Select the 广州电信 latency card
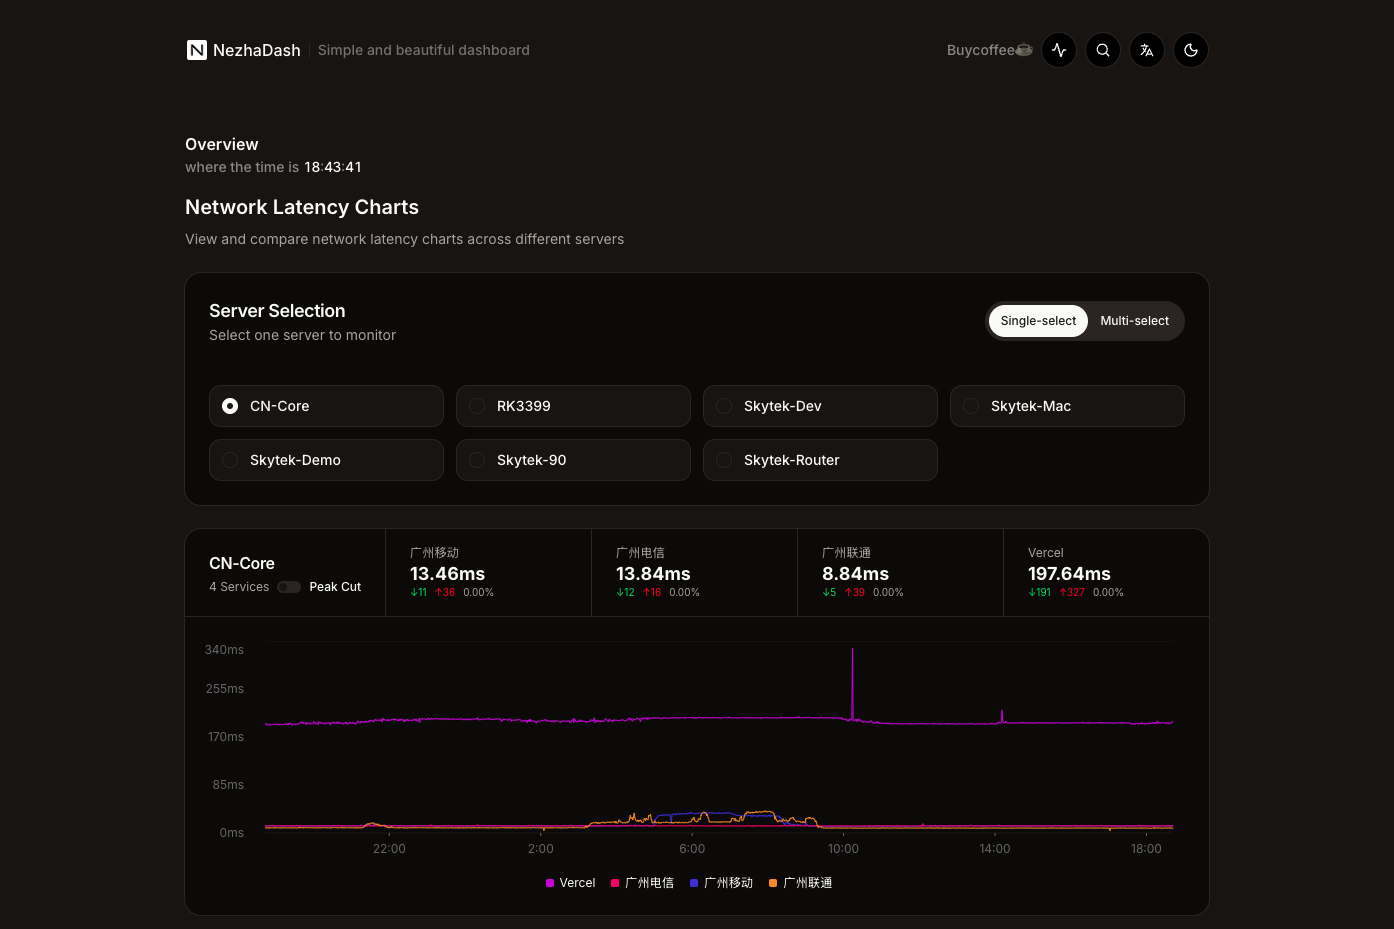Viewport: 1394px width, 929px height. (694, 573)
